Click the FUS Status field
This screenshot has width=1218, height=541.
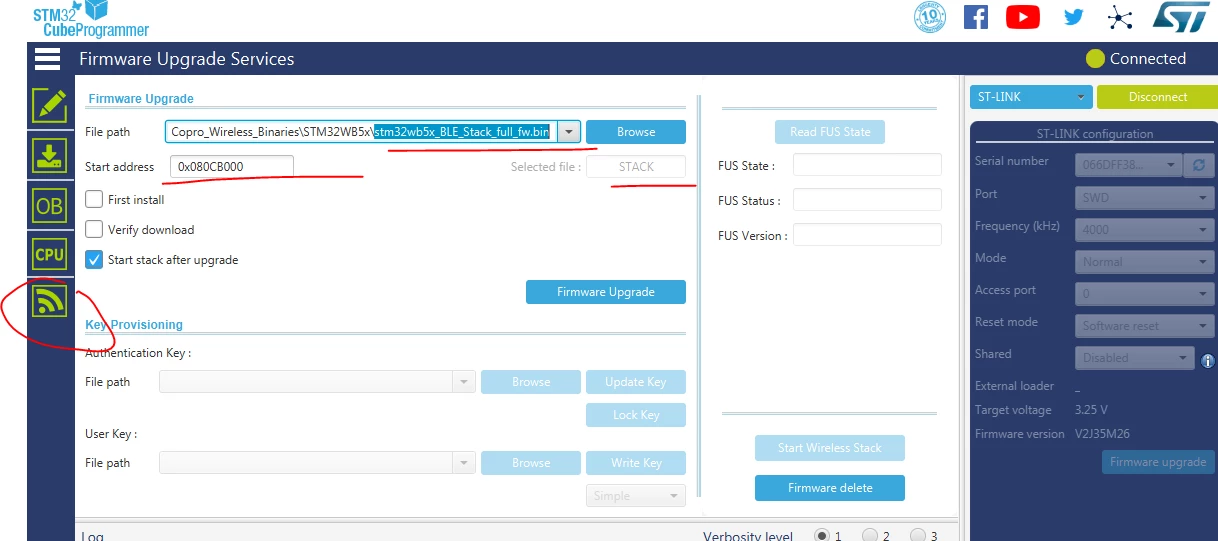[867, 200]
